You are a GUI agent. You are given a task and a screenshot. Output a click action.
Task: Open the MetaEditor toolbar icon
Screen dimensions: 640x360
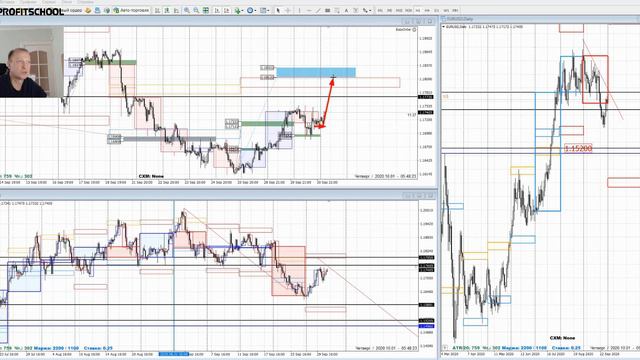click(x=88, y=10)
